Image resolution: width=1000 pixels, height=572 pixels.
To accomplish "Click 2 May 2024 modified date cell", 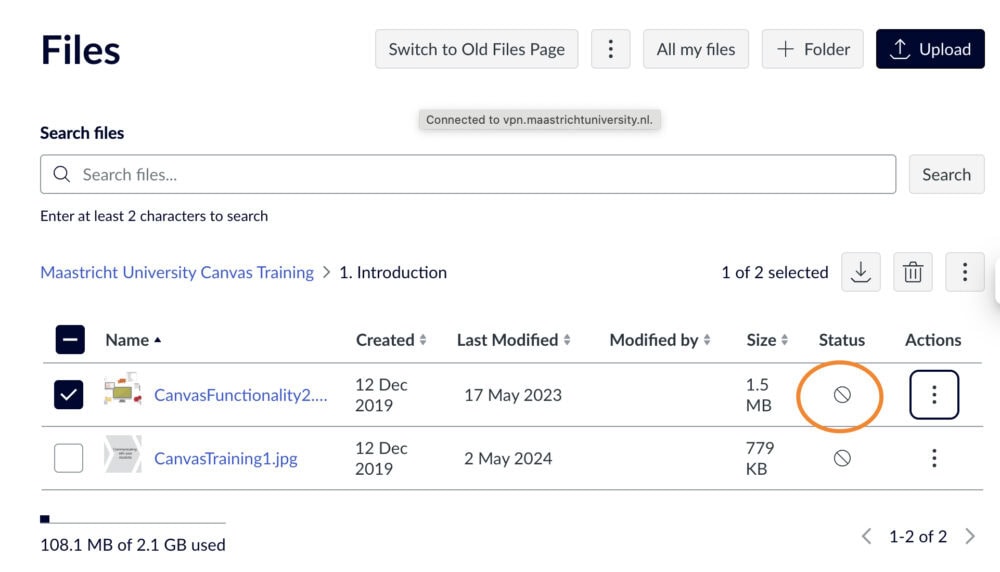I will [508, 458].
